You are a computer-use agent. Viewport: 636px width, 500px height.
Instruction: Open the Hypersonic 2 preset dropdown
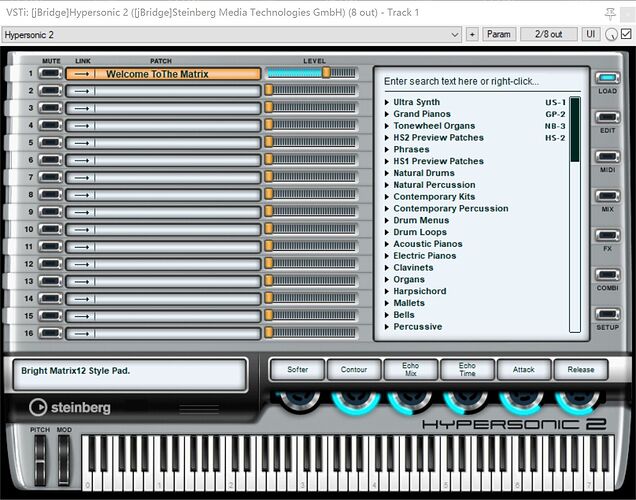pos(232,34)
